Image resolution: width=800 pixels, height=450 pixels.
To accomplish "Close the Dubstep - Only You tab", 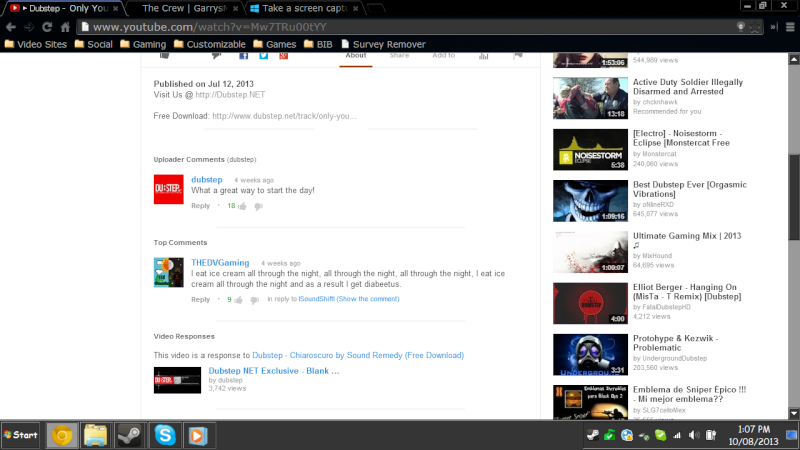I will pos(116,9).
